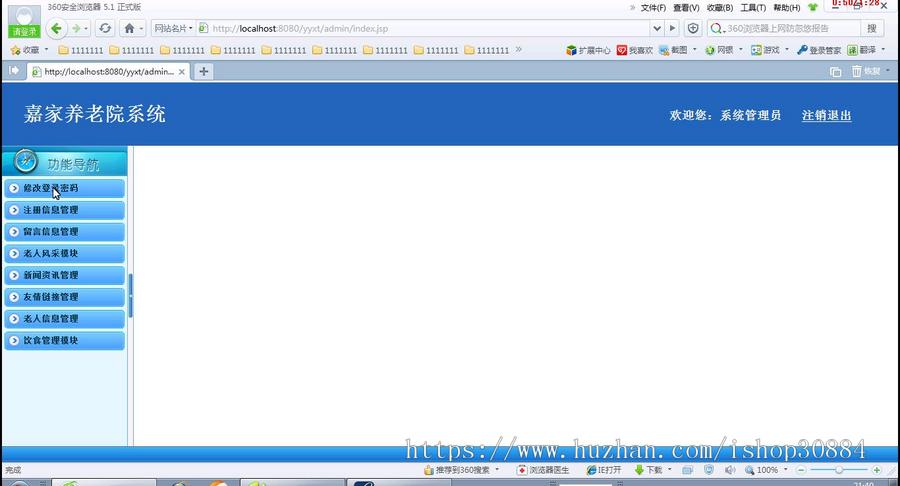Viewport: 900px width, 486px height.
Task: Open the 工具(T) menu
Action: 753,8
